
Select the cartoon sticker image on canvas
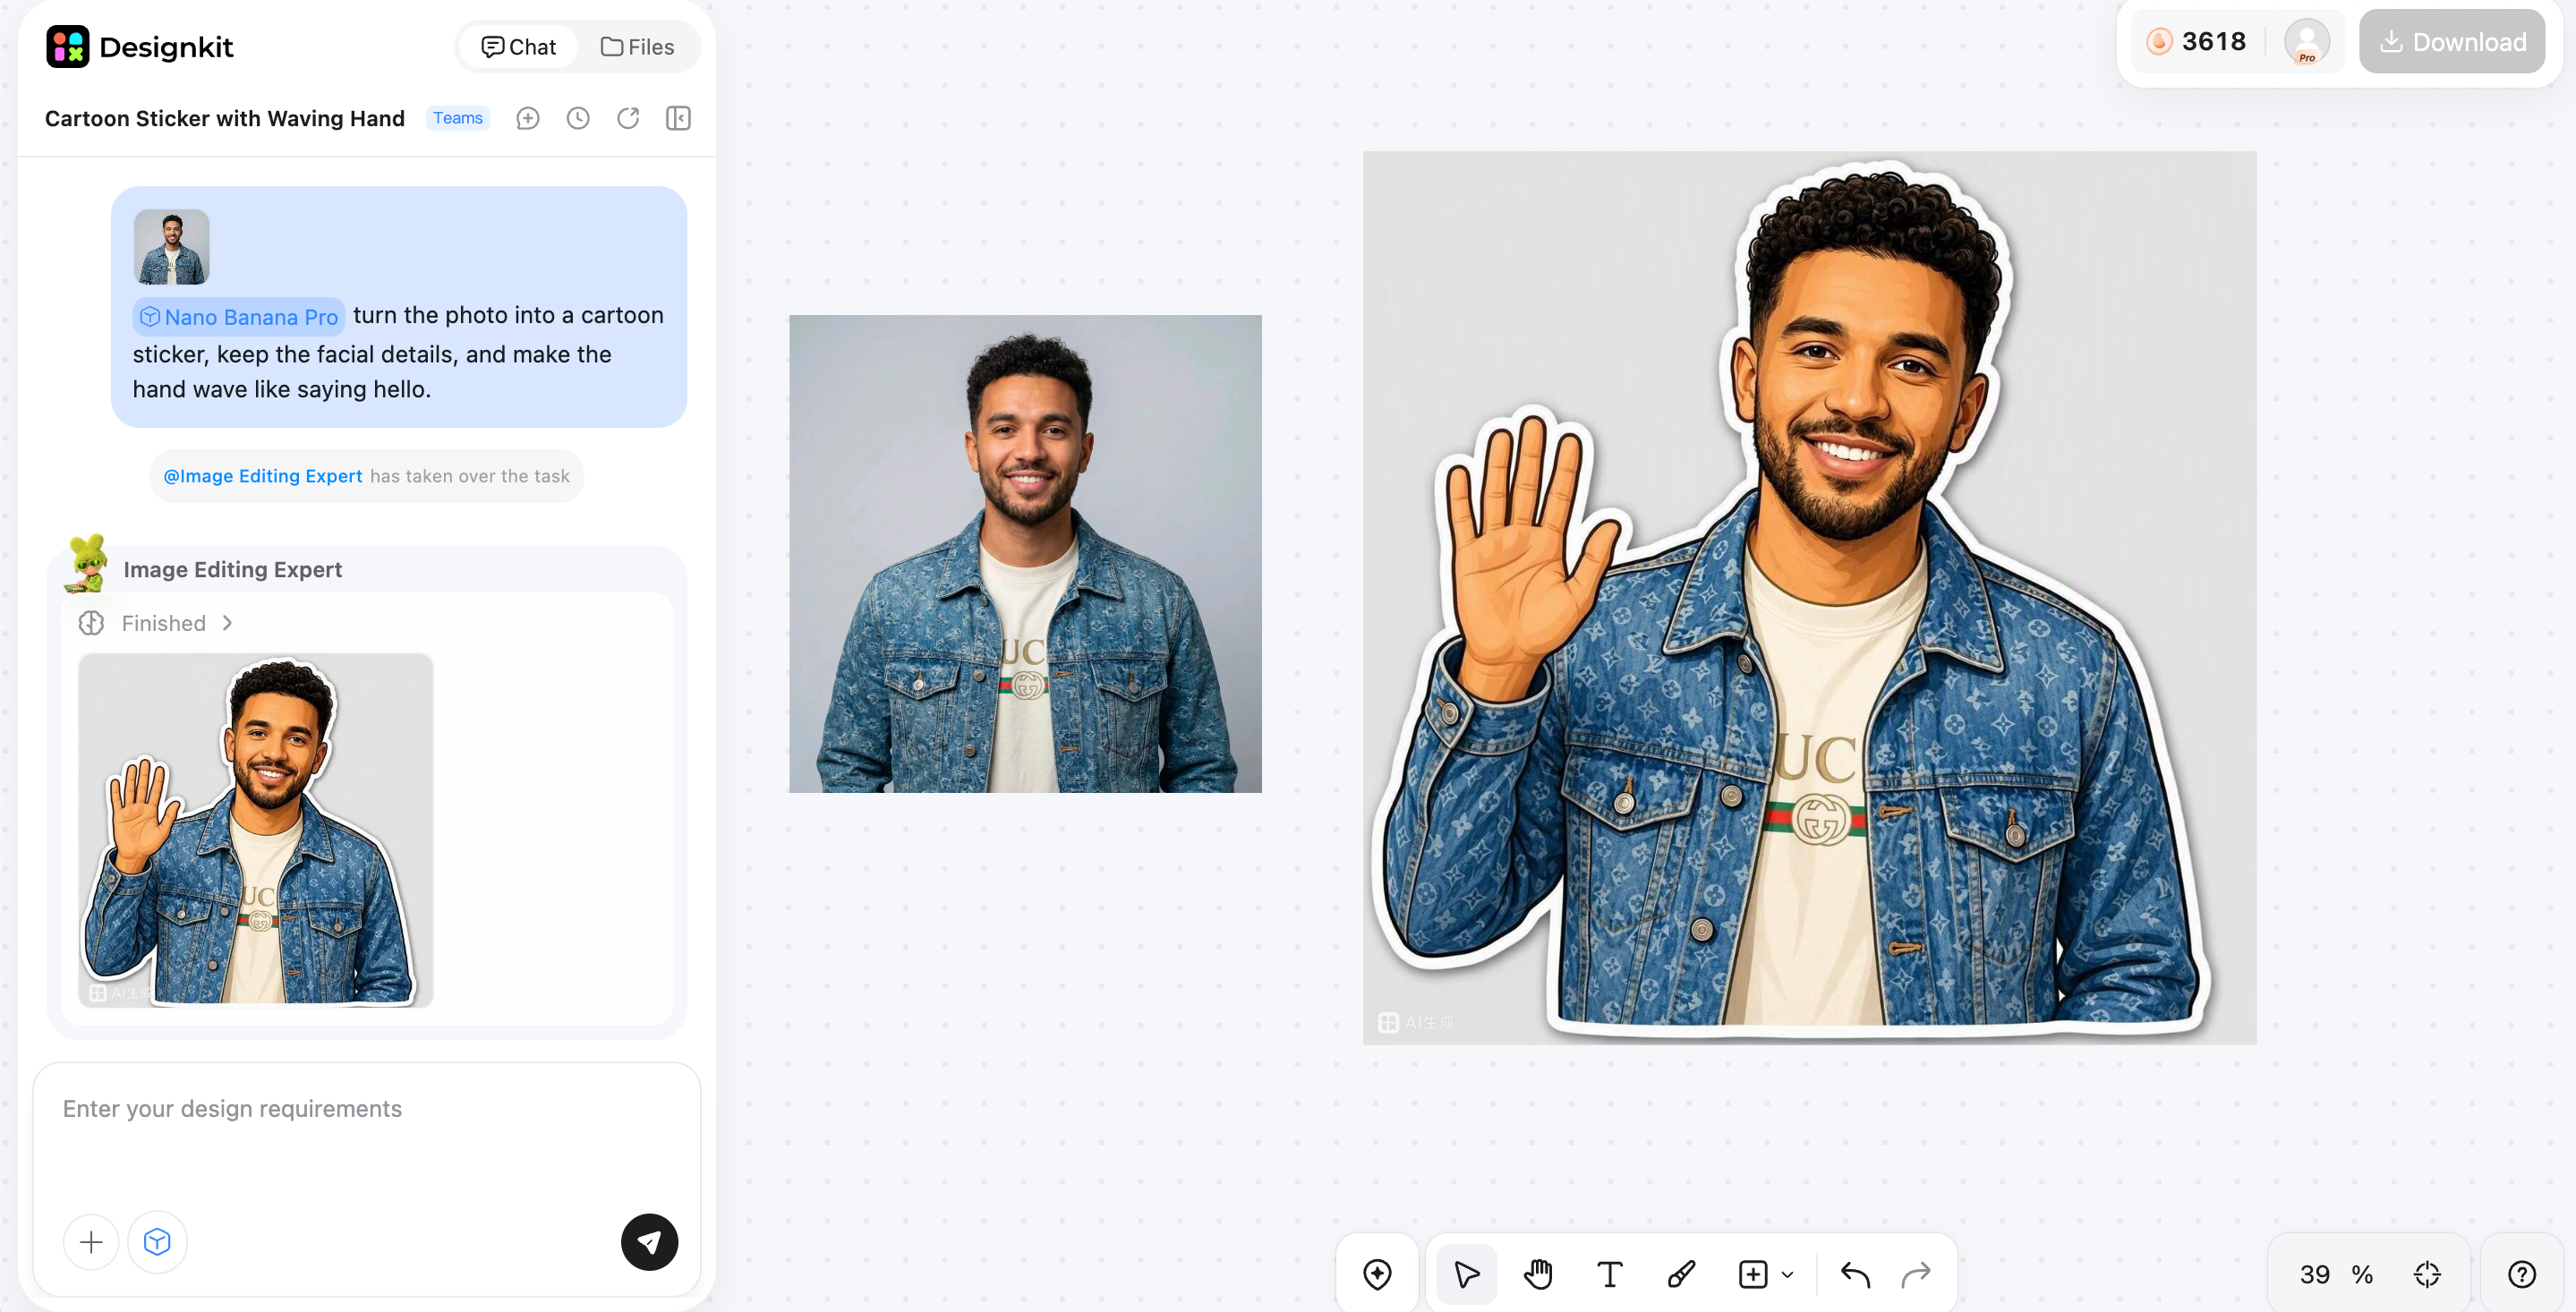click(x=1809, y=598)
